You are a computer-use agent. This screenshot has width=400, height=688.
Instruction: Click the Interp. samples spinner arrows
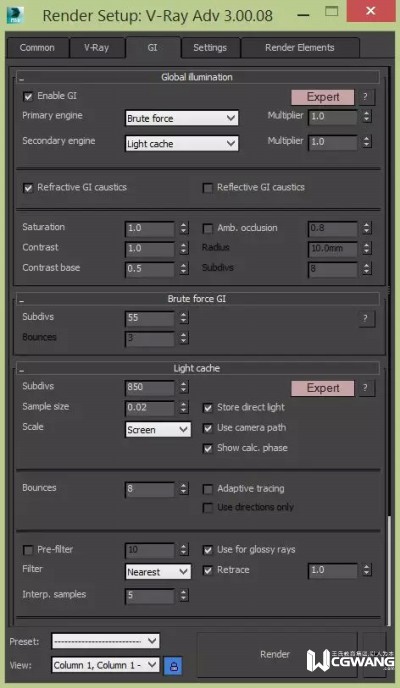(x=184, y=596)
